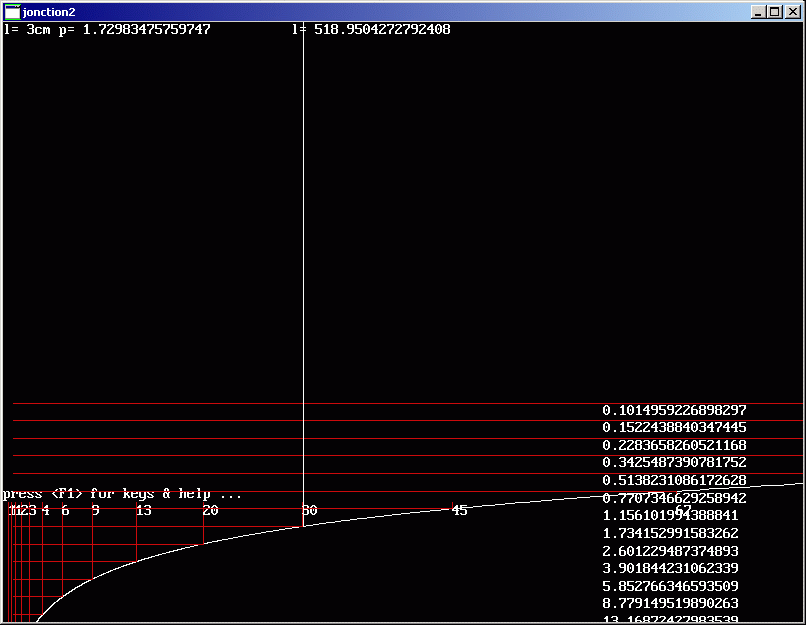This screenshot has width=806, height=625.
Task: Click the jonction2 window system icon
Action: click(x=12, y=12)
